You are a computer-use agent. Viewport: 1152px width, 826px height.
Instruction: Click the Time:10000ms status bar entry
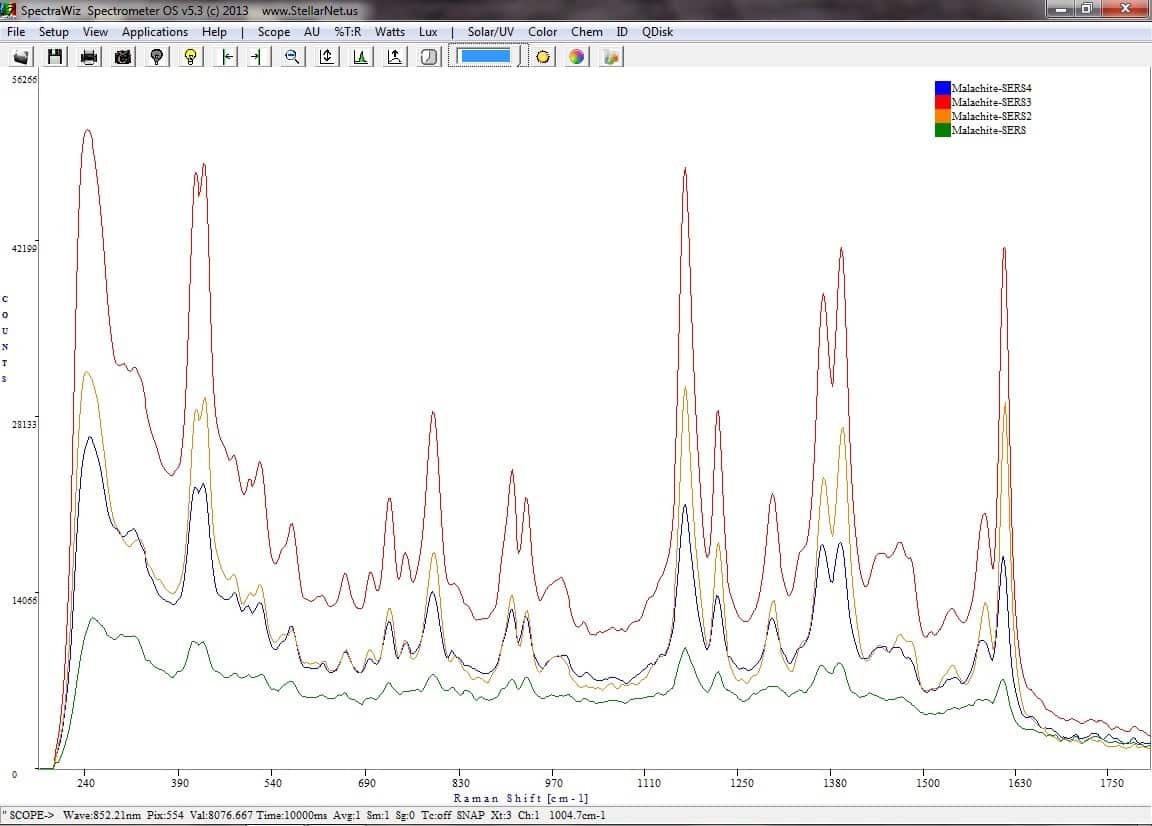coord(292,815)
